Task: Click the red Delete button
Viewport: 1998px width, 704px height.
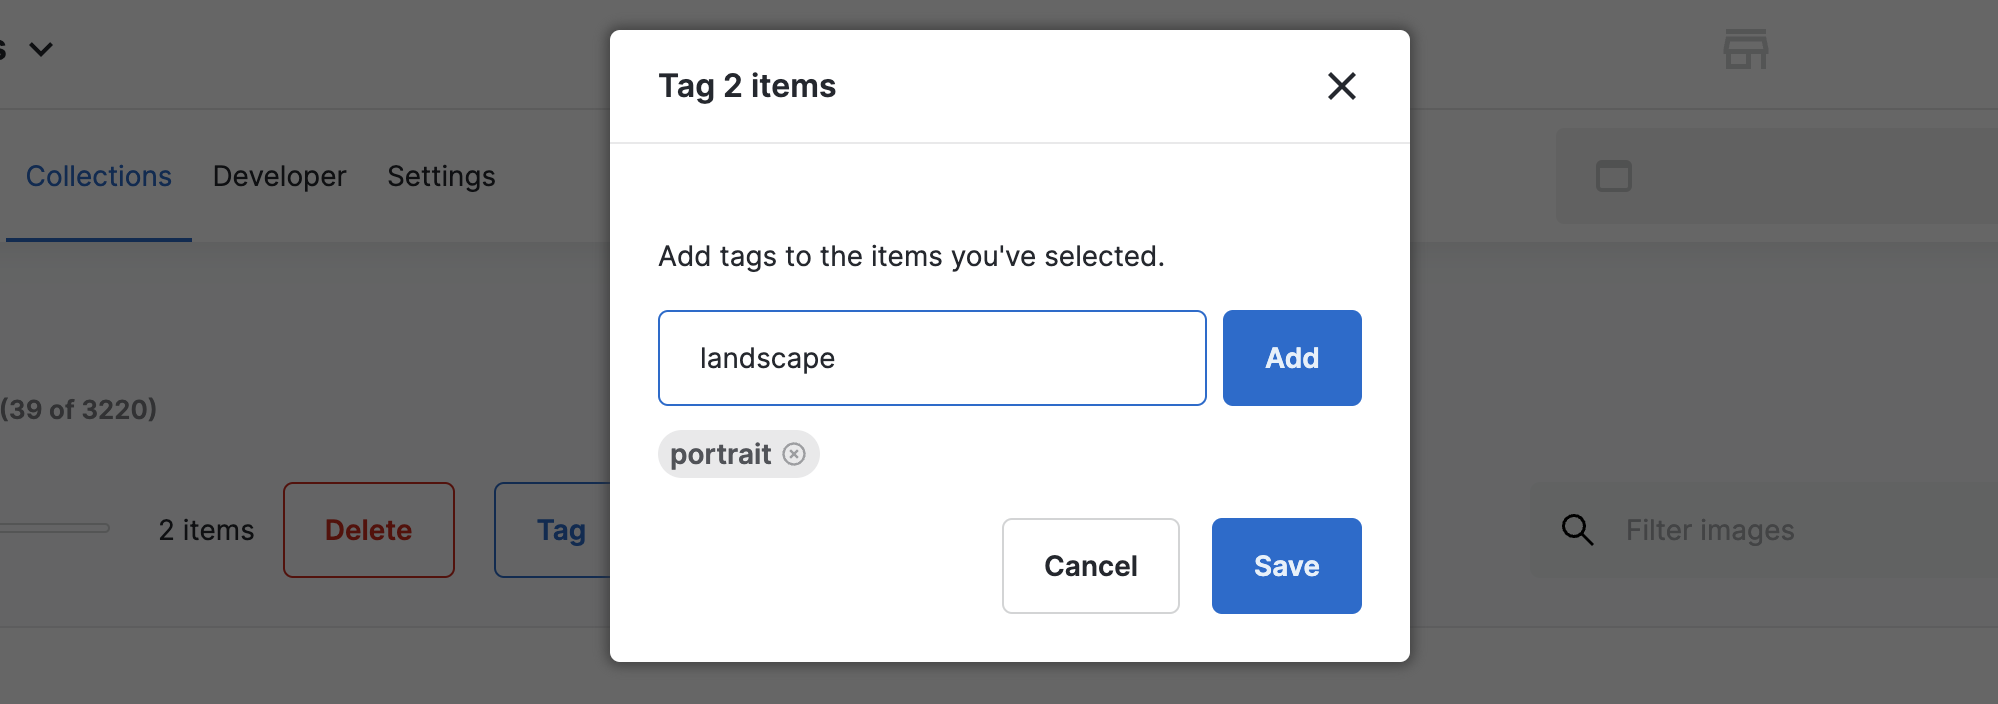Action: 368,530
